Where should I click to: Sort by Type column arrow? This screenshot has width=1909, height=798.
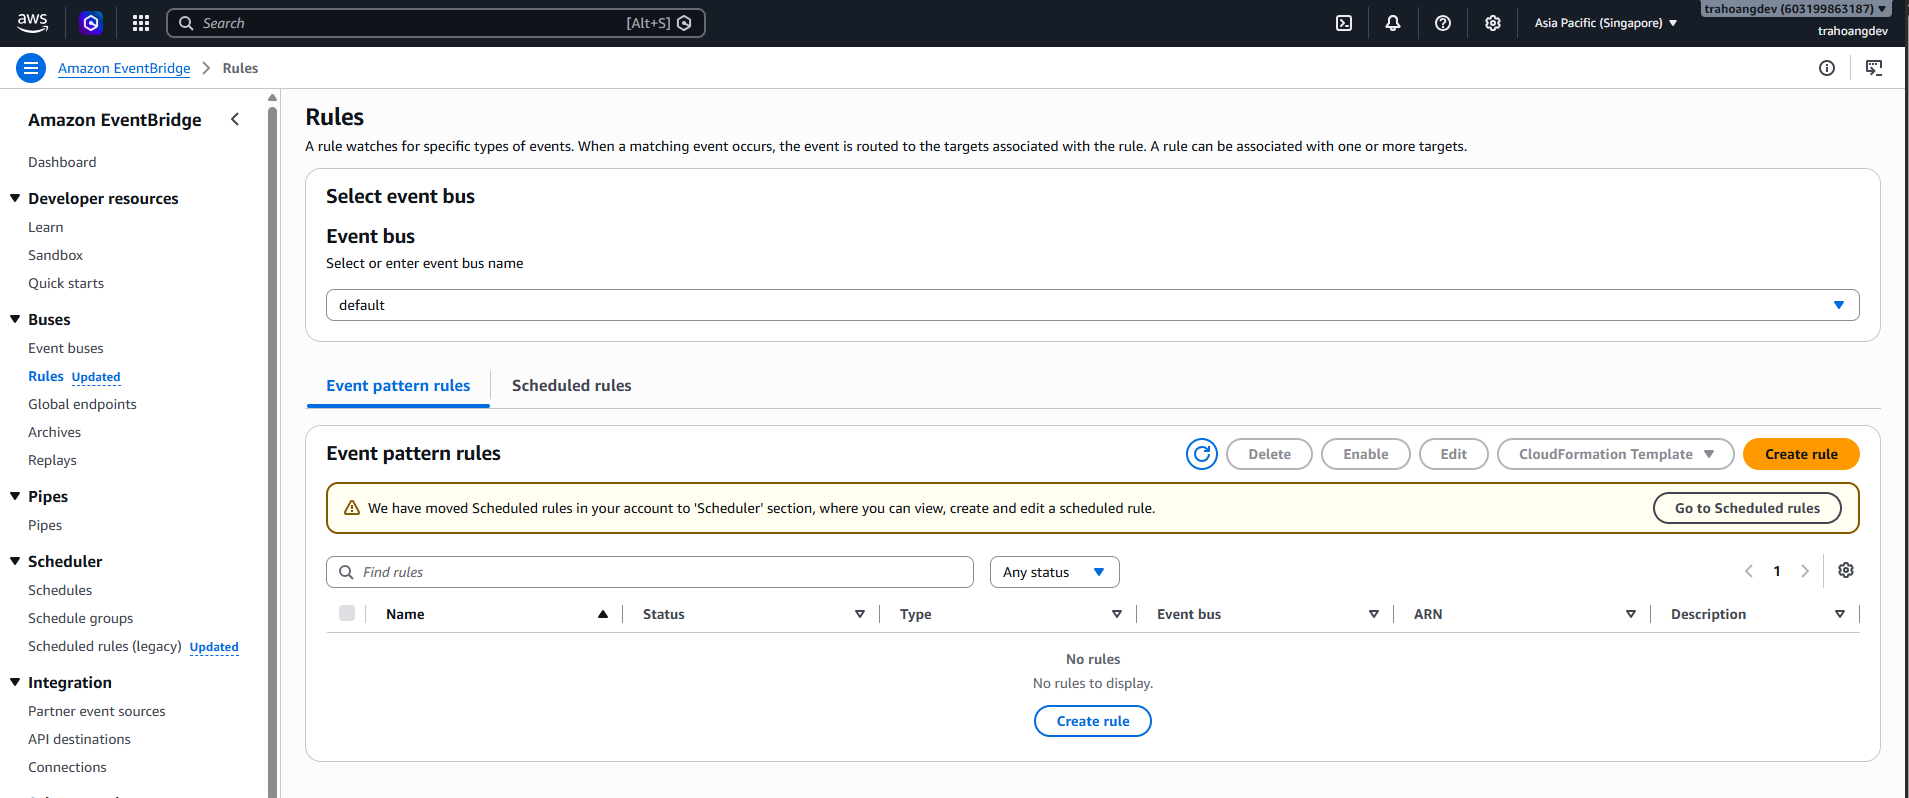pos(1117,614)
